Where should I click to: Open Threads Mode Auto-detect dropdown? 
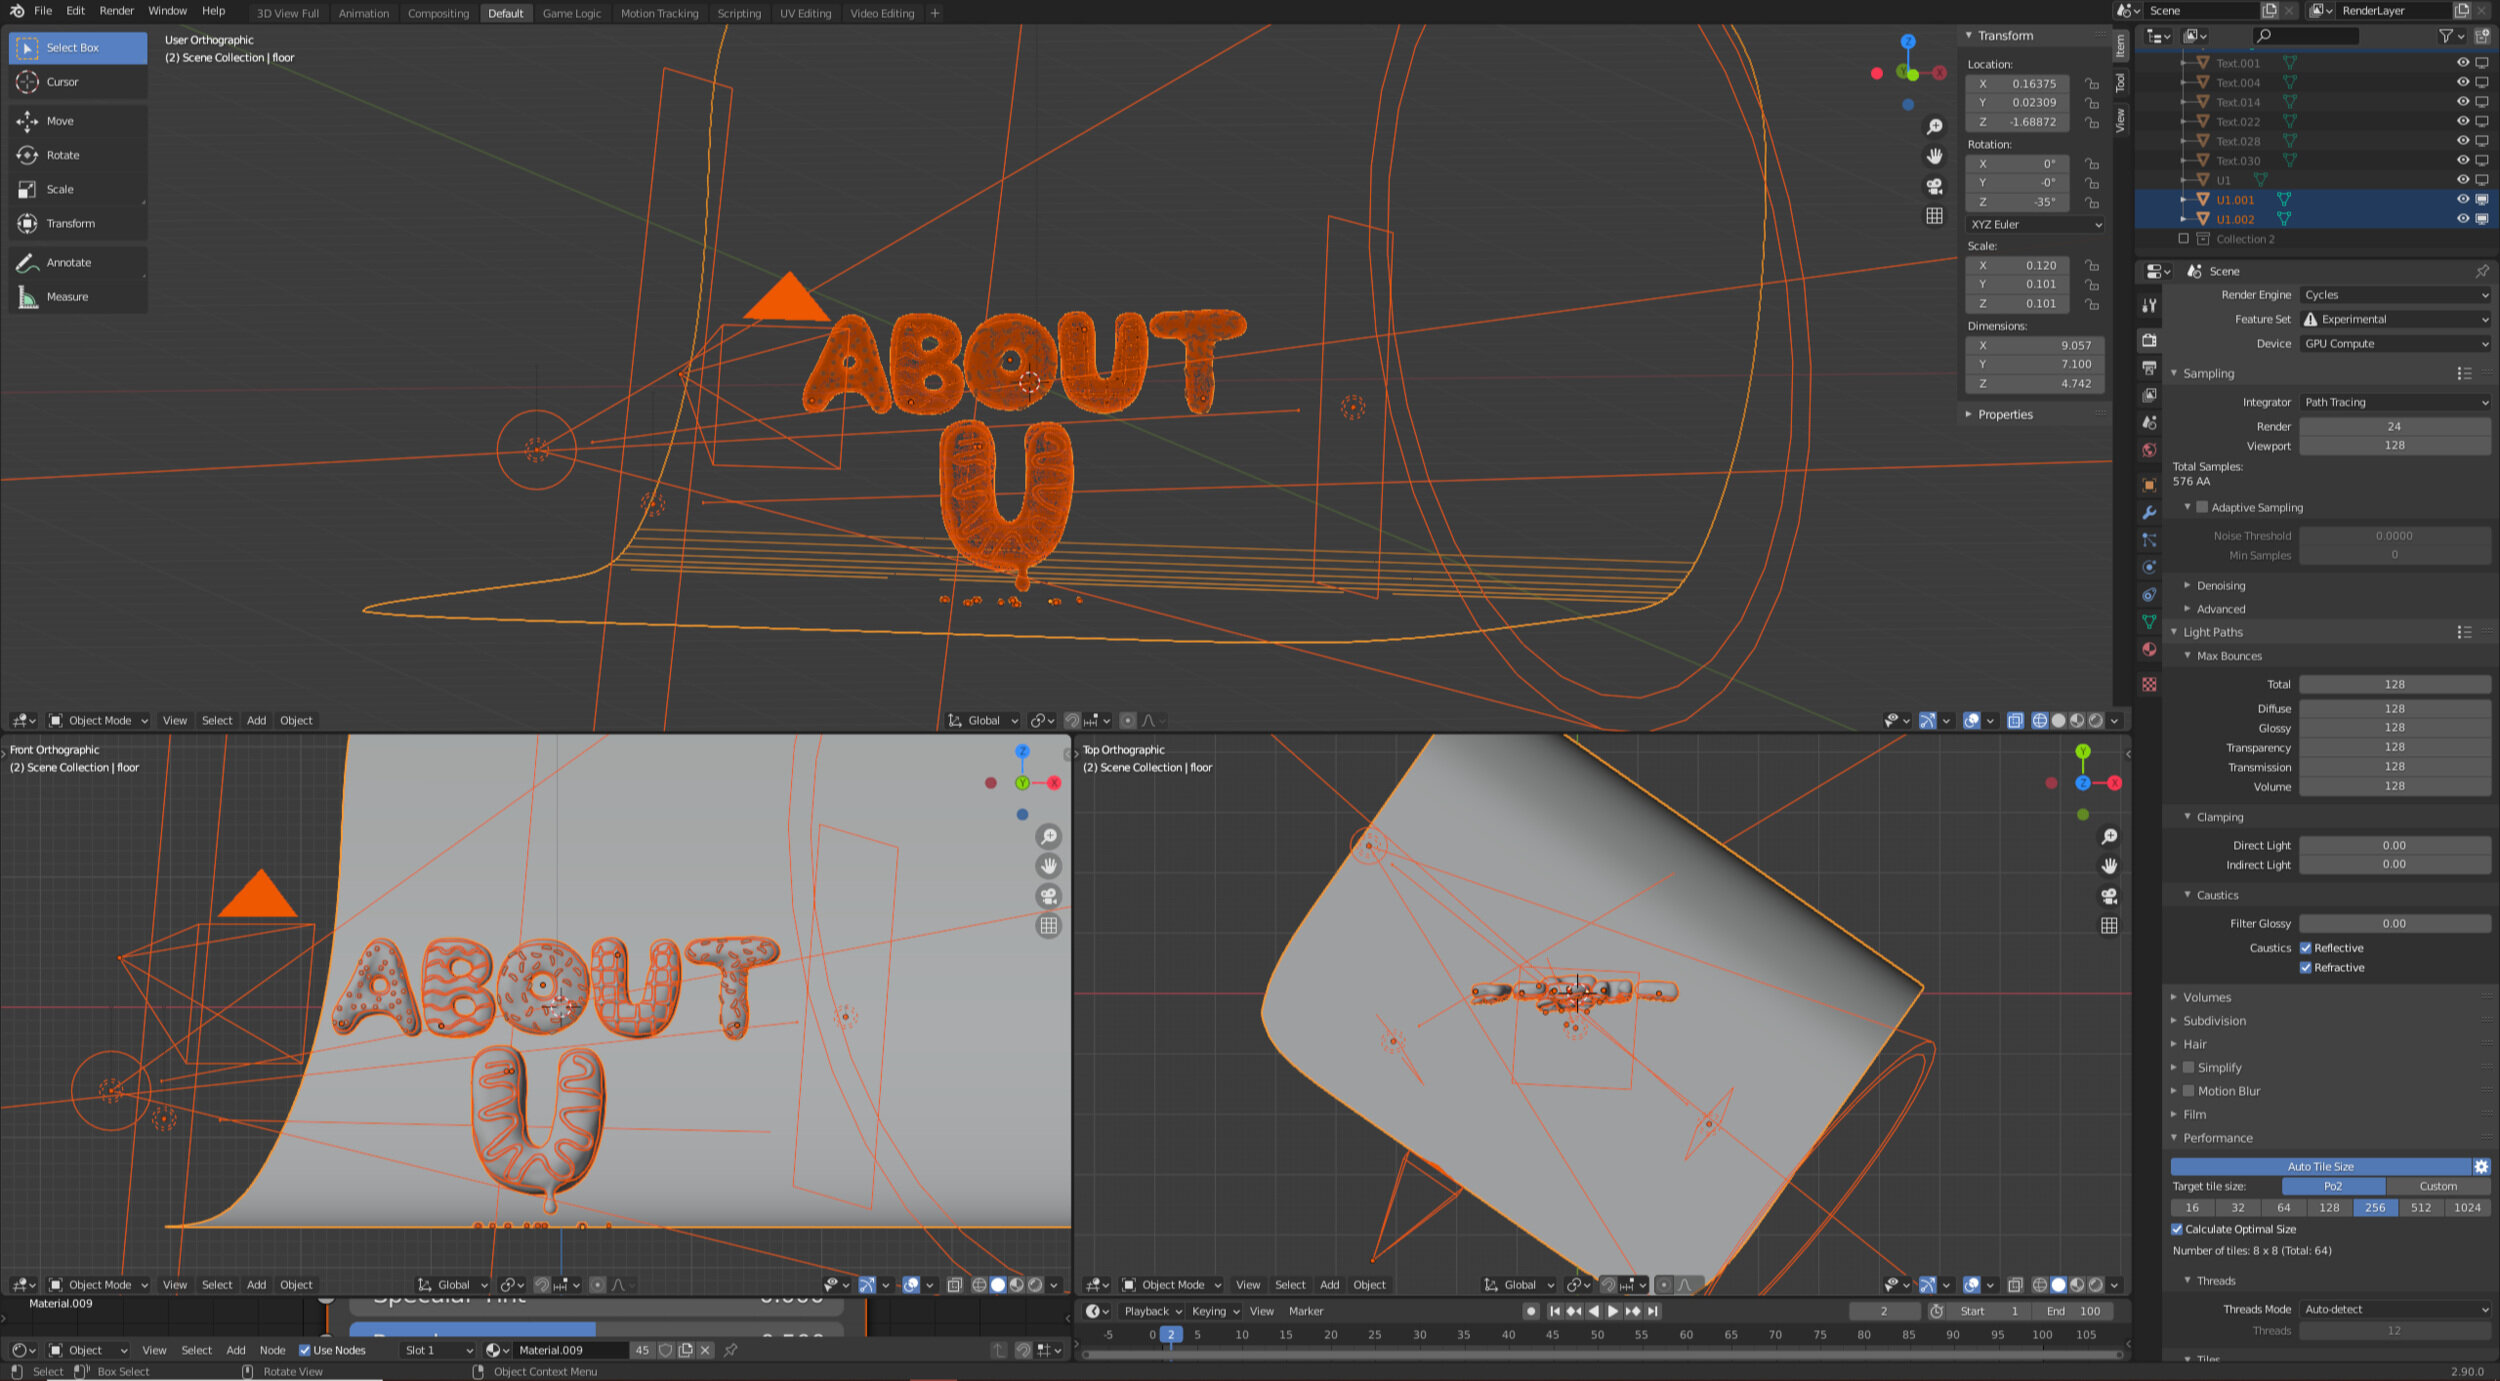point(2394,1309)
